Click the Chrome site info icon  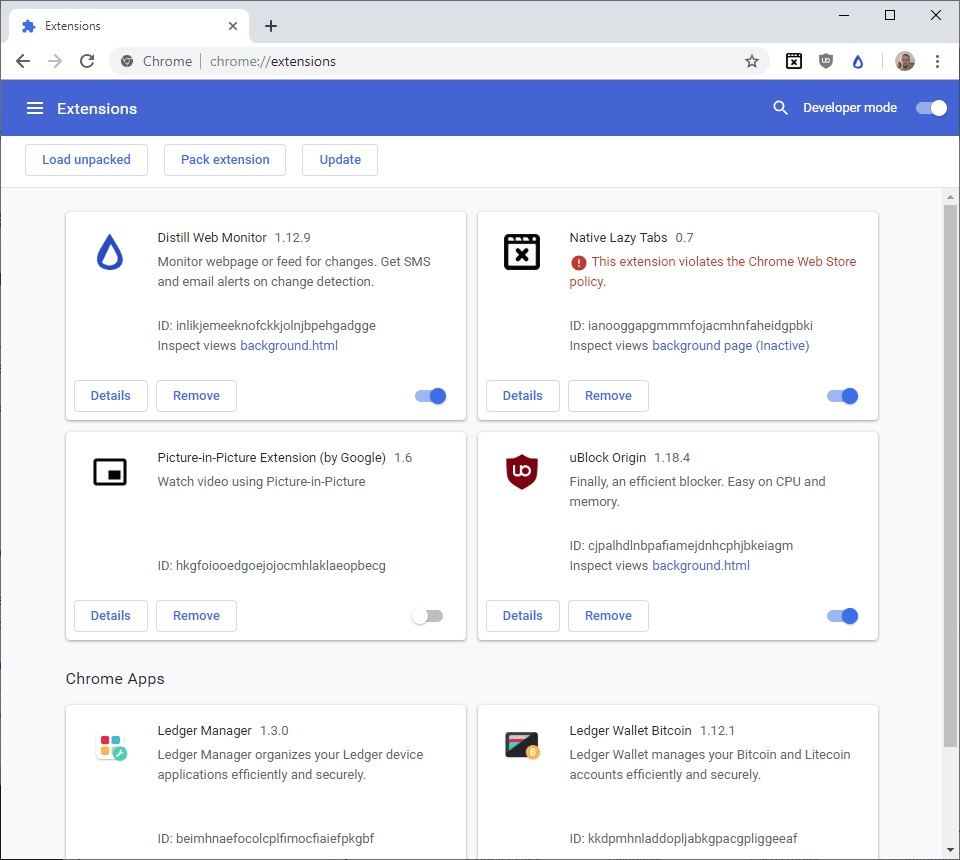point(127,61)
